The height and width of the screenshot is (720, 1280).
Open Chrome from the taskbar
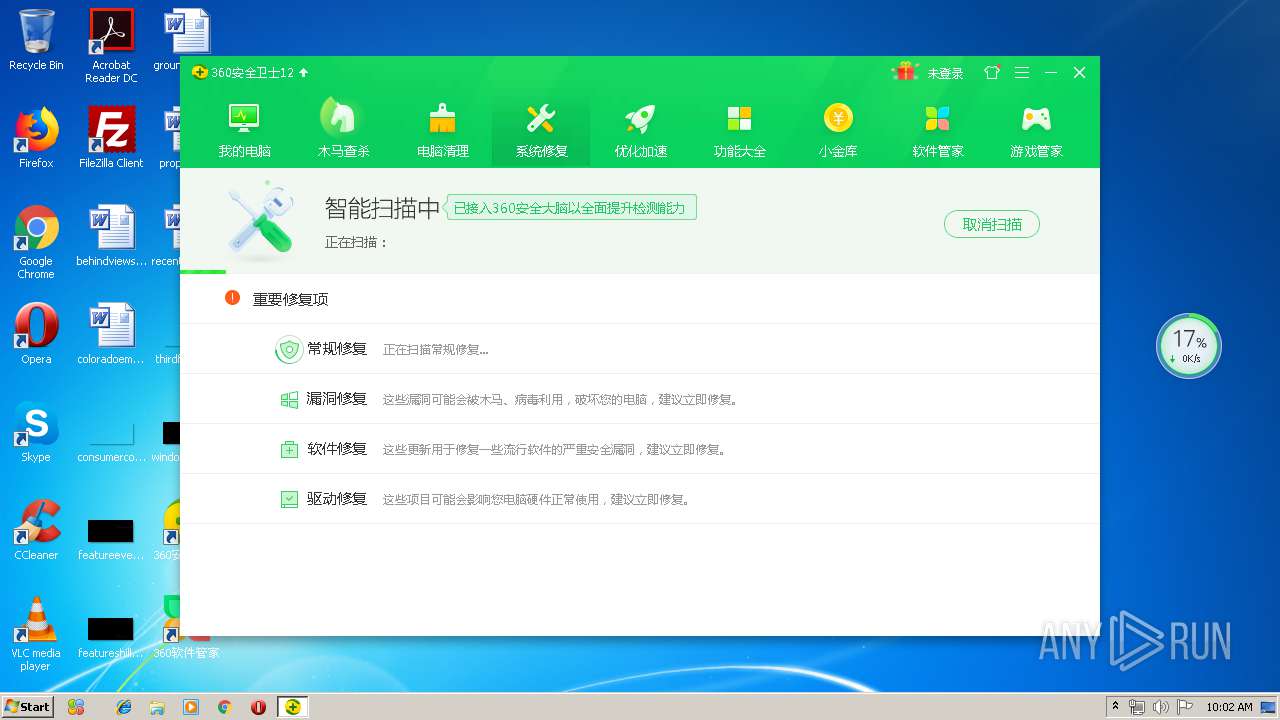click(224, 707)
